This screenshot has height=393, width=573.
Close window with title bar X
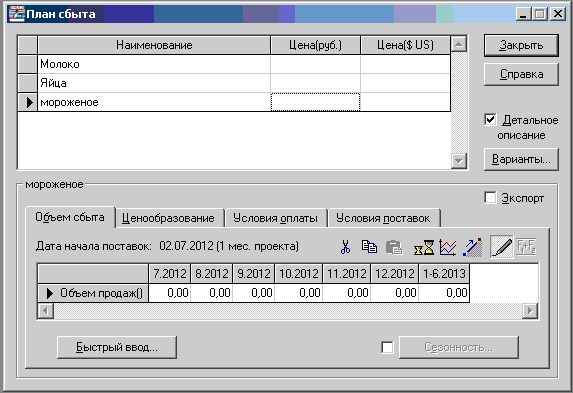(x=558, y=14)
